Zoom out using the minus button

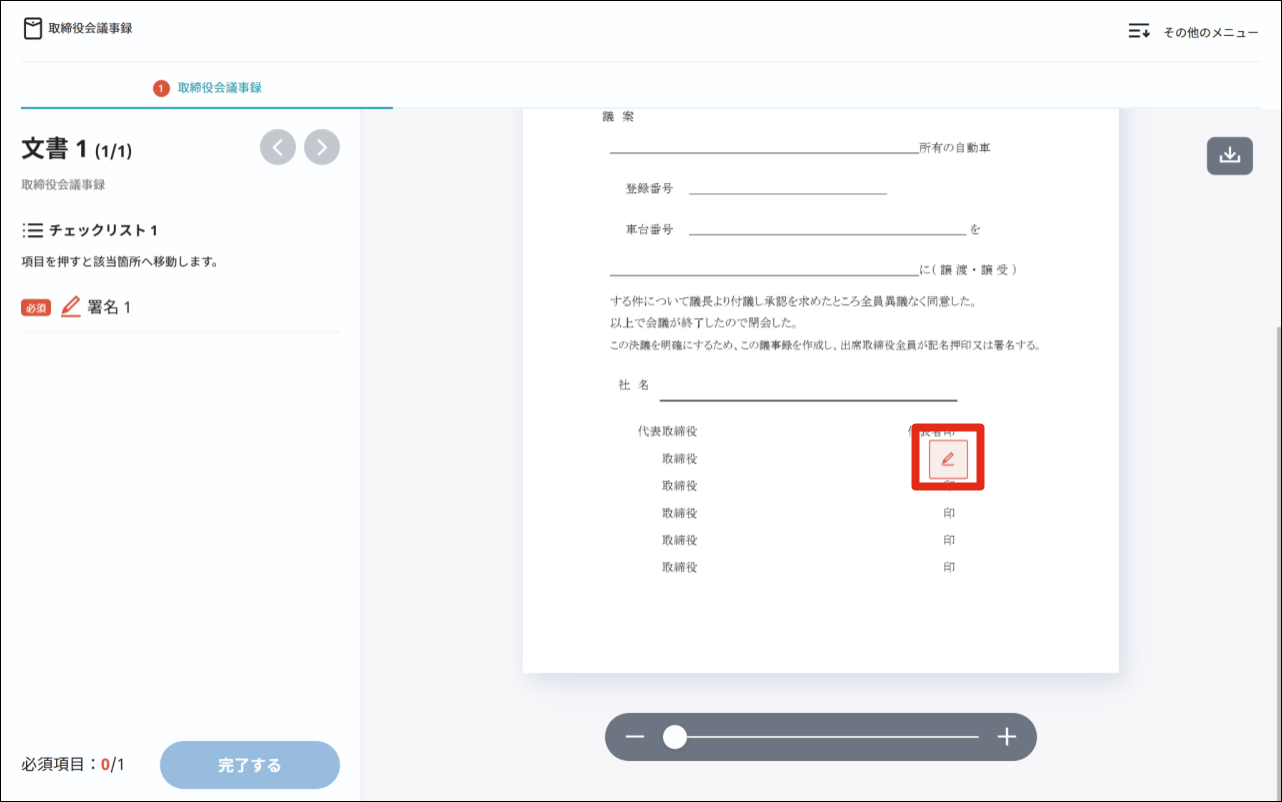635,738
